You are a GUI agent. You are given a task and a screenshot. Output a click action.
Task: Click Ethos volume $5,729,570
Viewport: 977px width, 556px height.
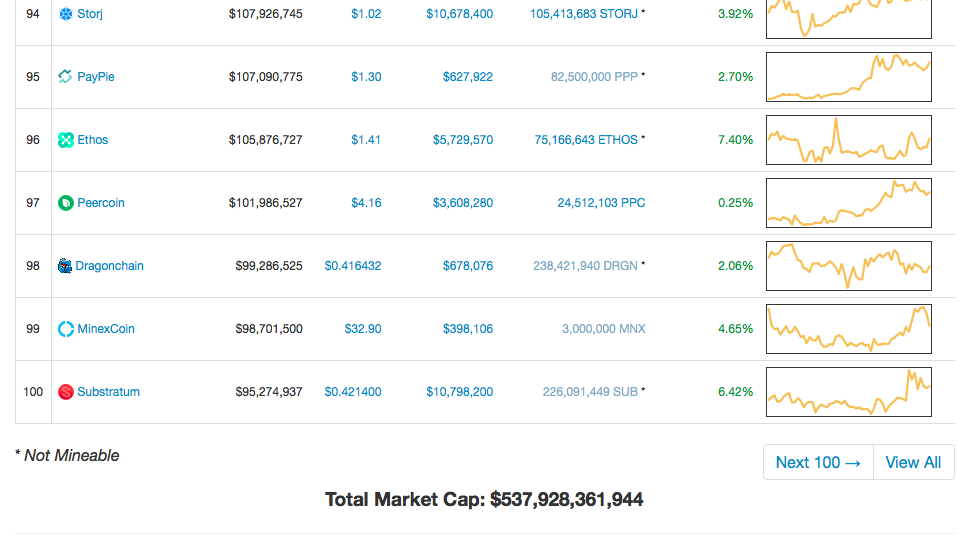tap(463, 140)
